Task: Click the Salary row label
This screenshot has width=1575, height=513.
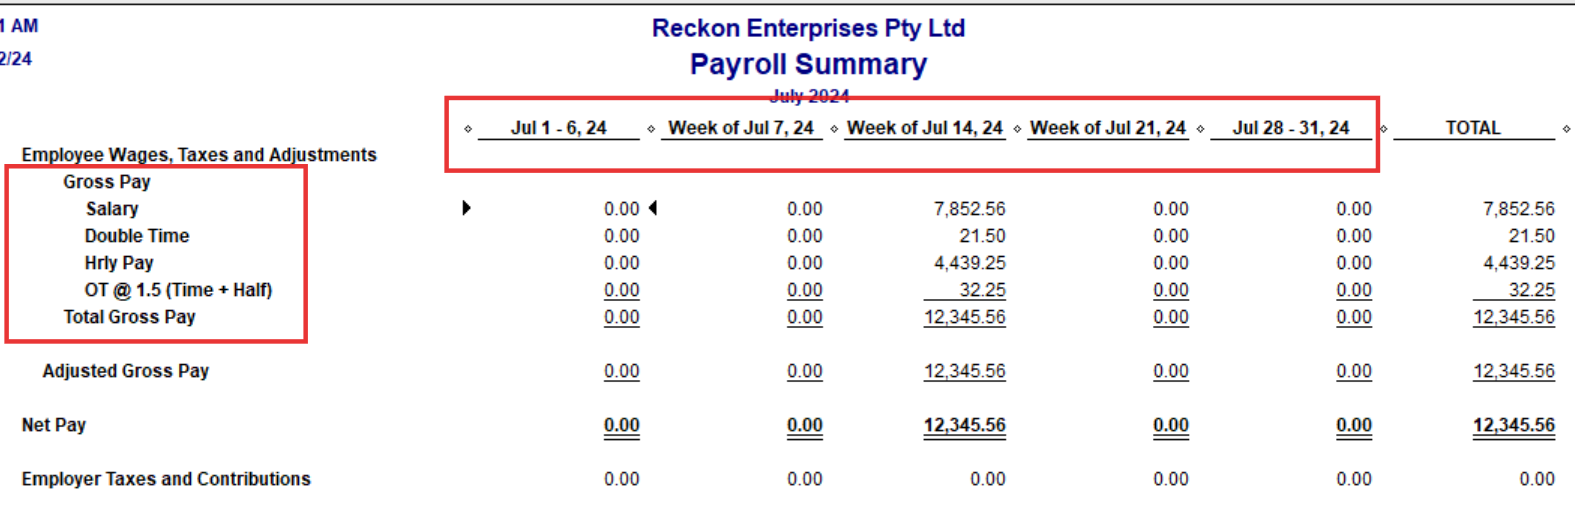Action: (x=112, y=209)
